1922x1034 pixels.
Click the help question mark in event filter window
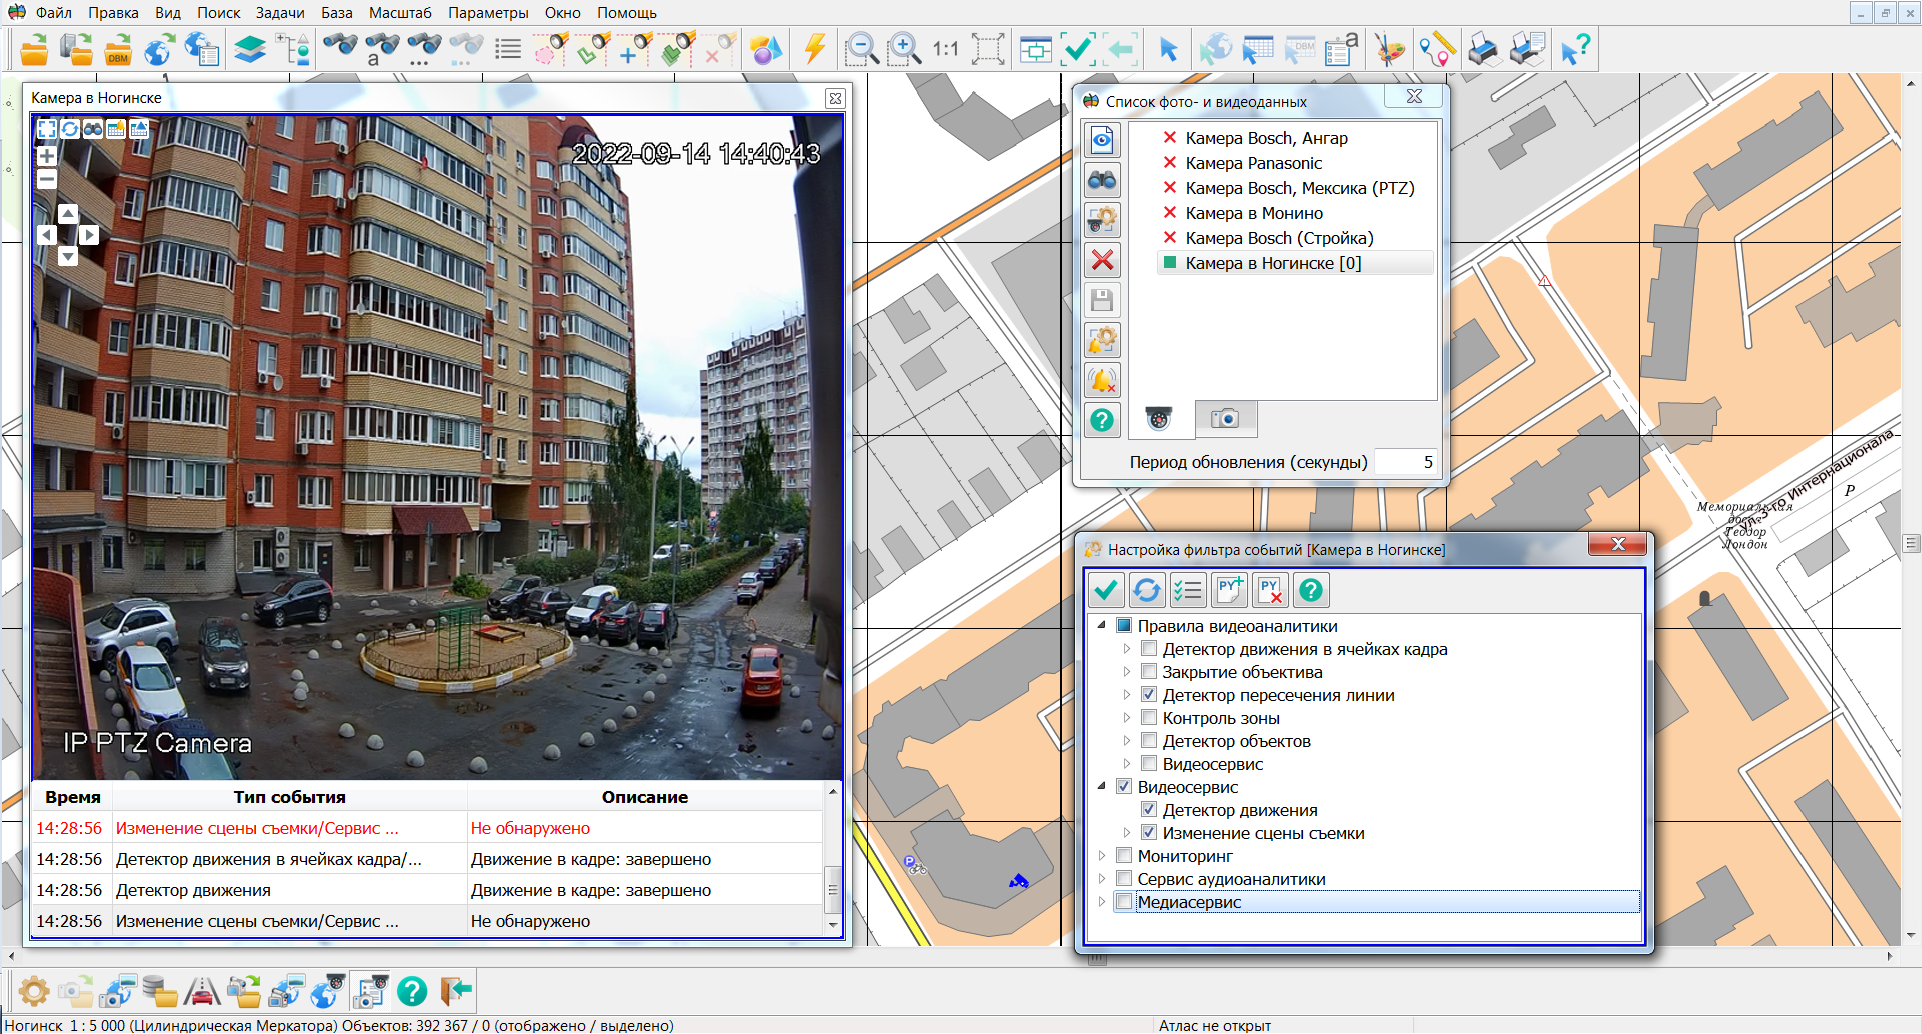1311,589
